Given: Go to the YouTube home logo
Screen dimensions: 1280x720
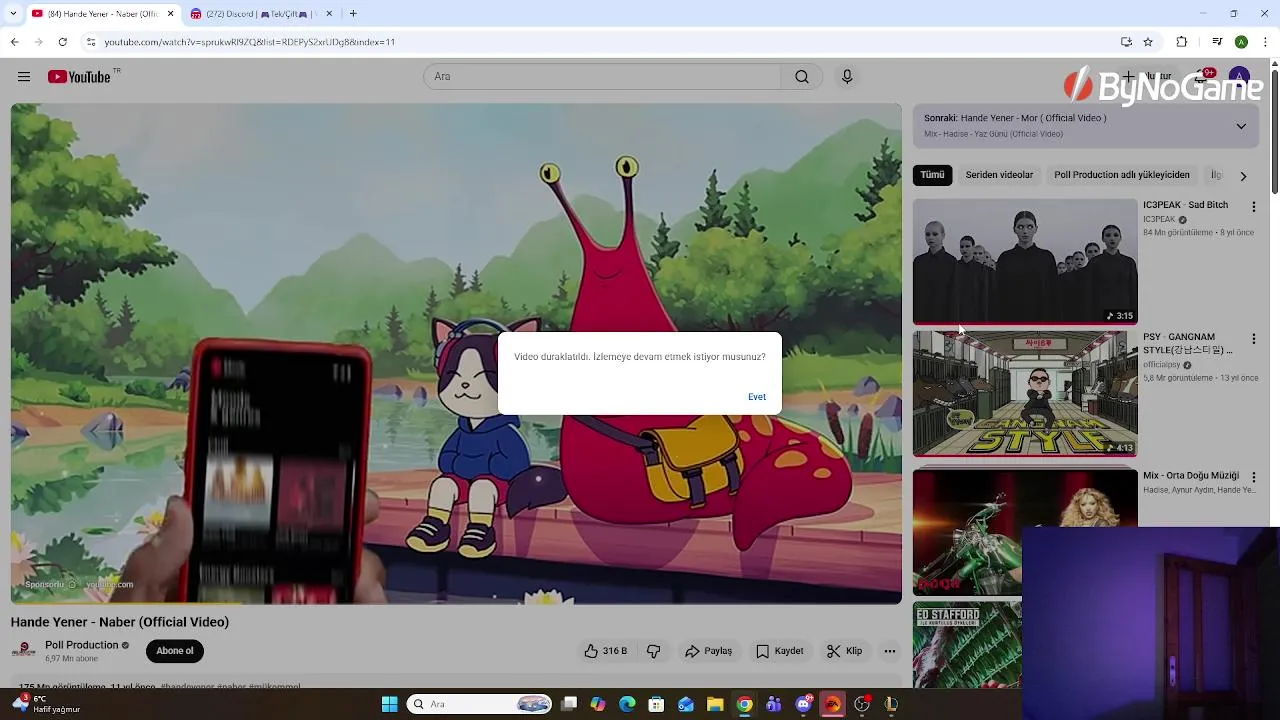Looking at the screenshot, I should click(x=79, y=77).
